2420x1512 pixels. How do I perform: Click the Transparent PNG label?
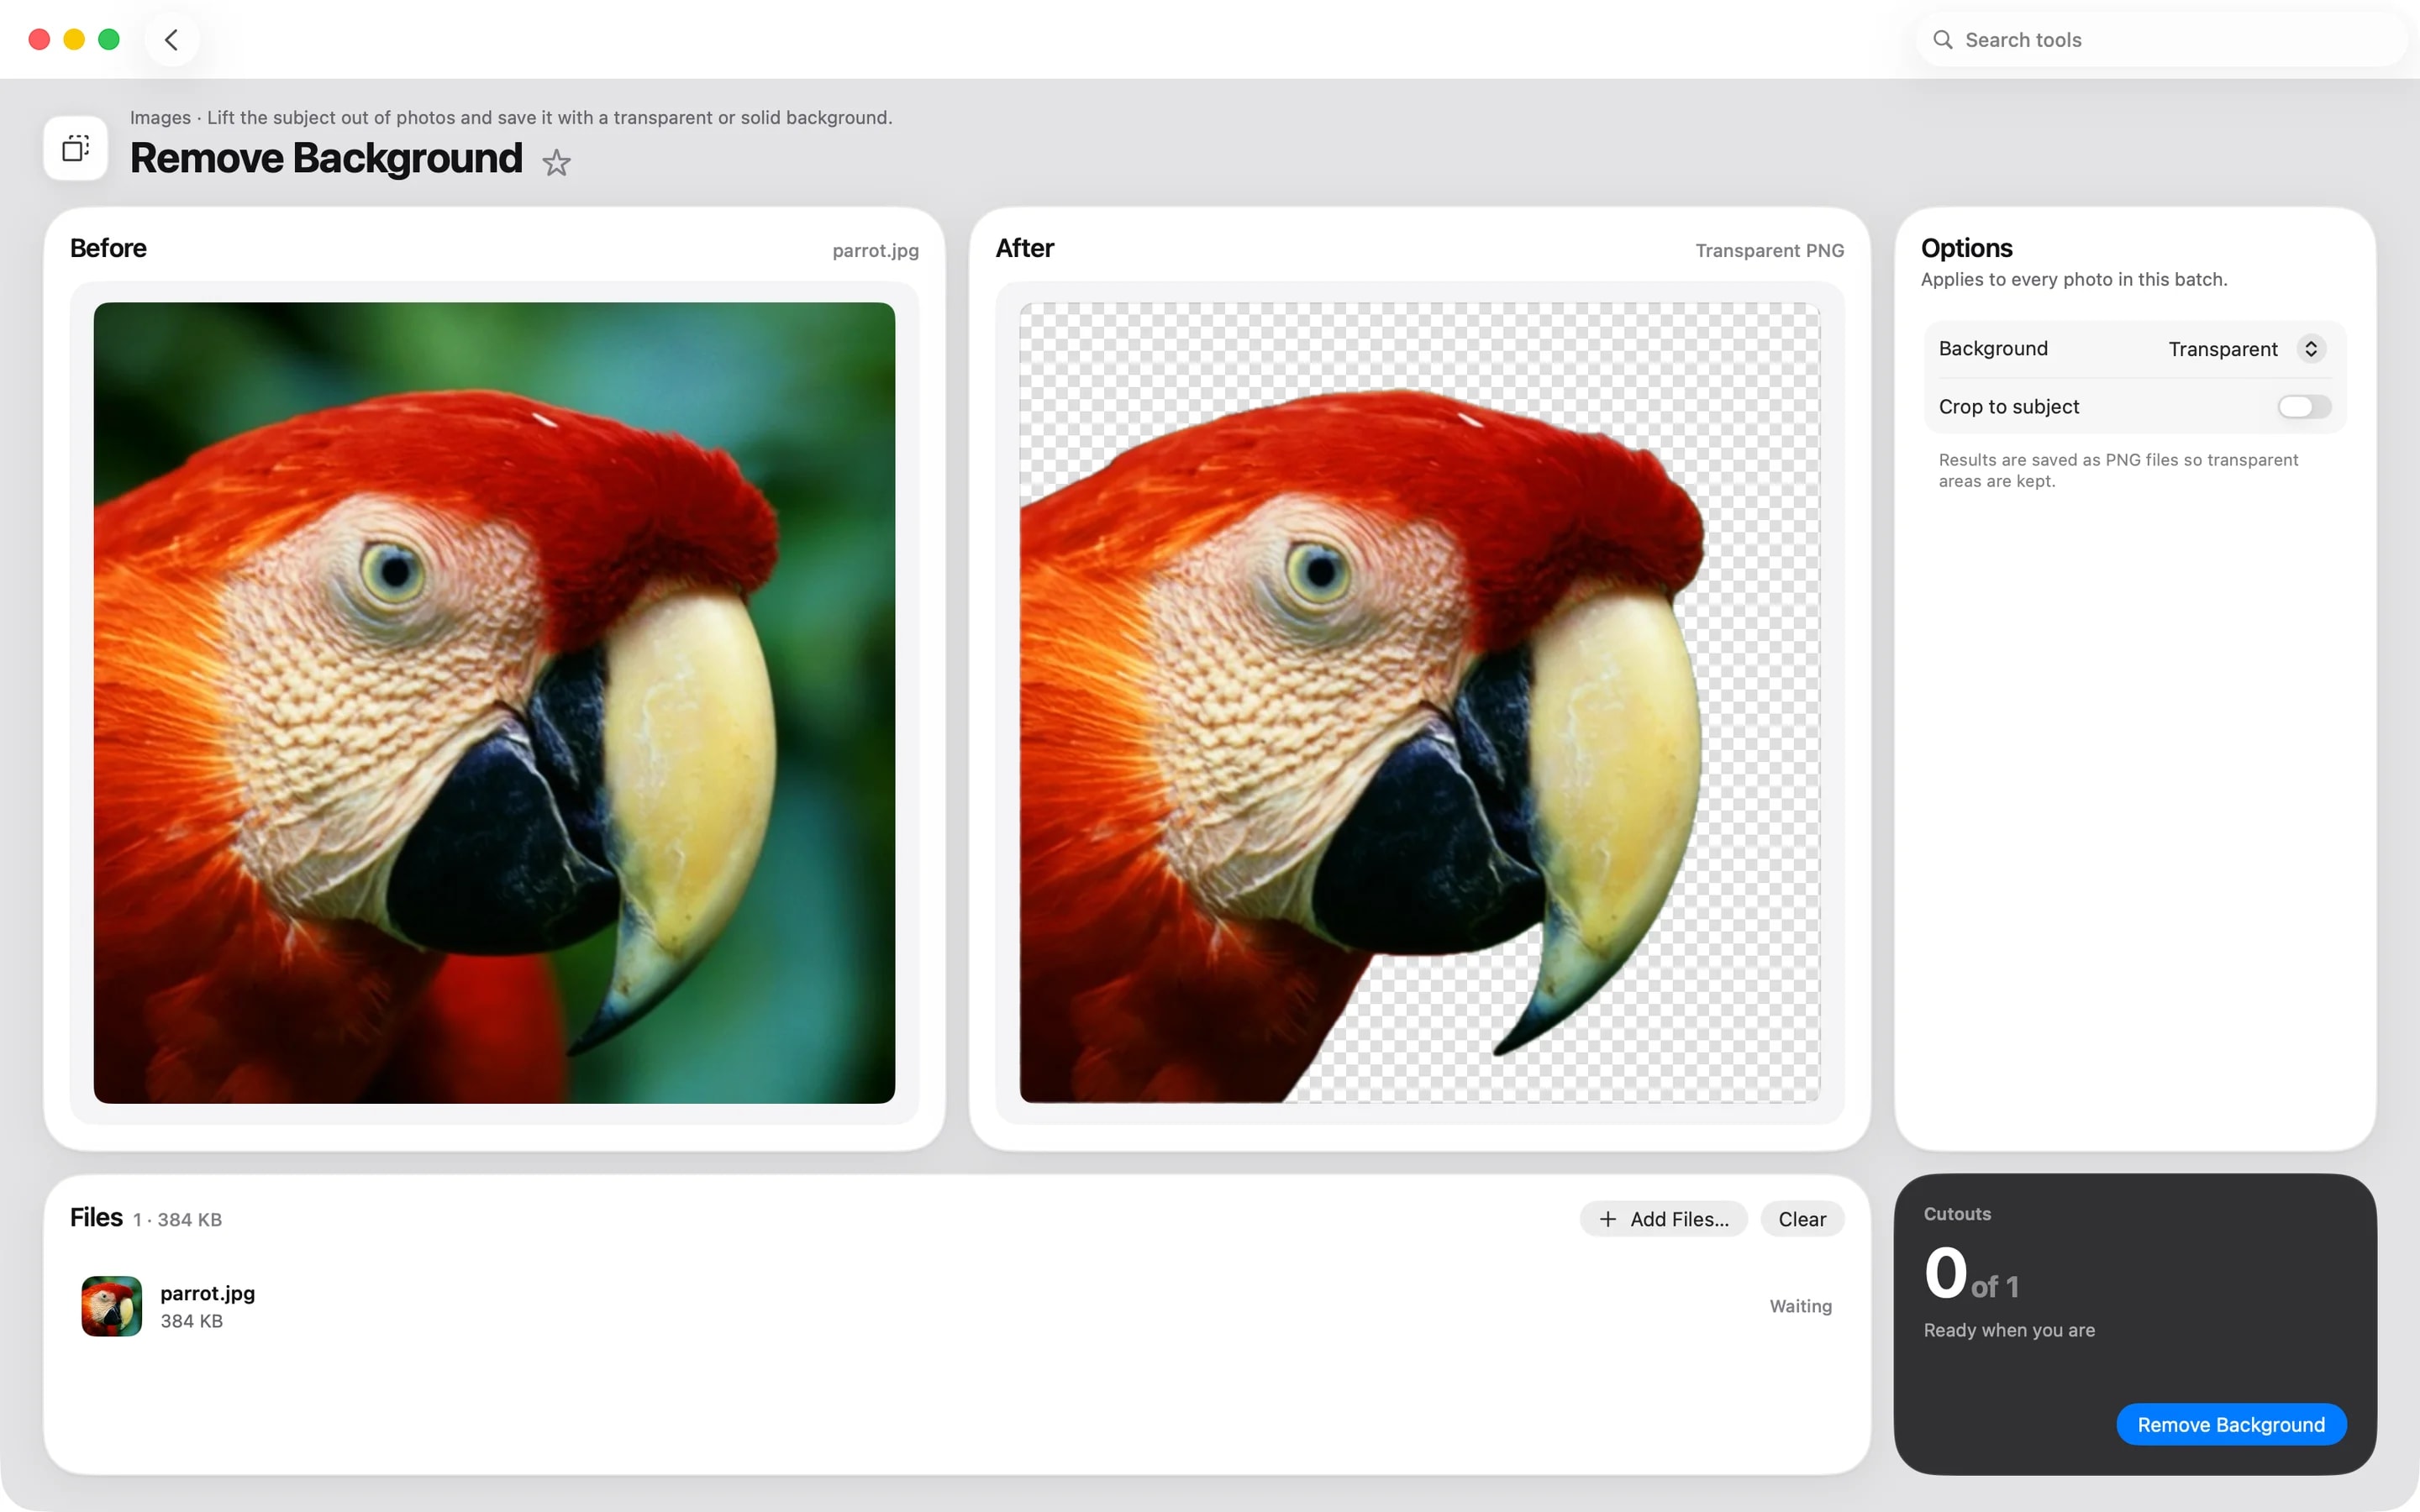tap(1769, 250)
